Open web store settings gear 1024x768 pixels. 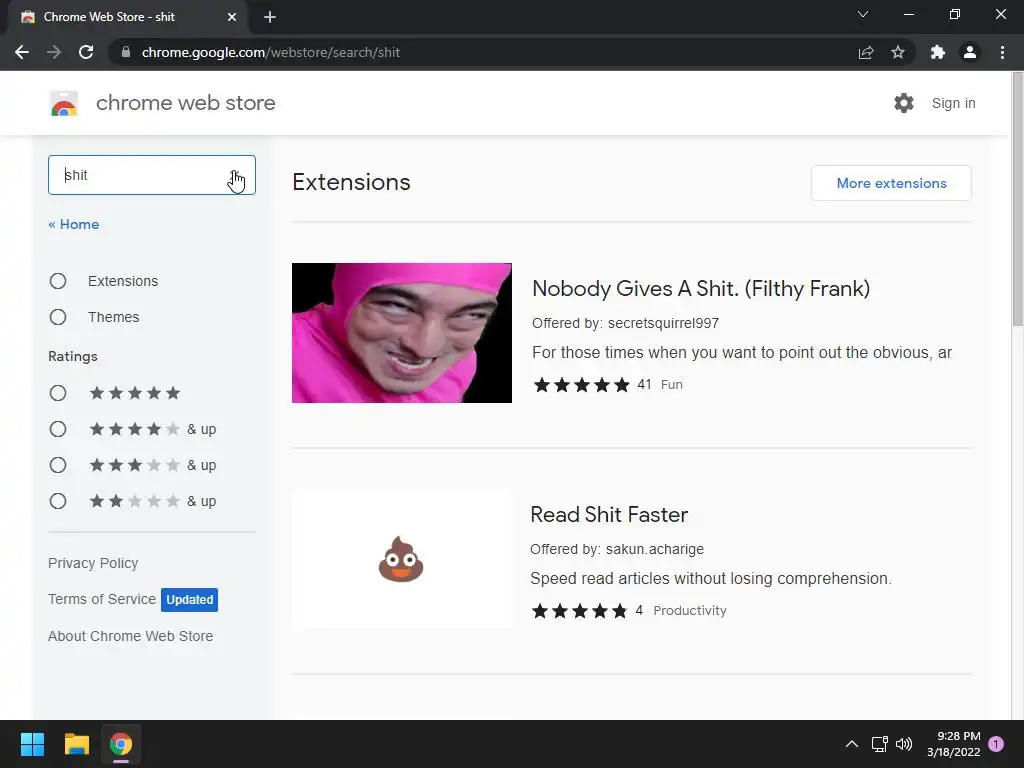pyautogui.click(x=904, y=103)
